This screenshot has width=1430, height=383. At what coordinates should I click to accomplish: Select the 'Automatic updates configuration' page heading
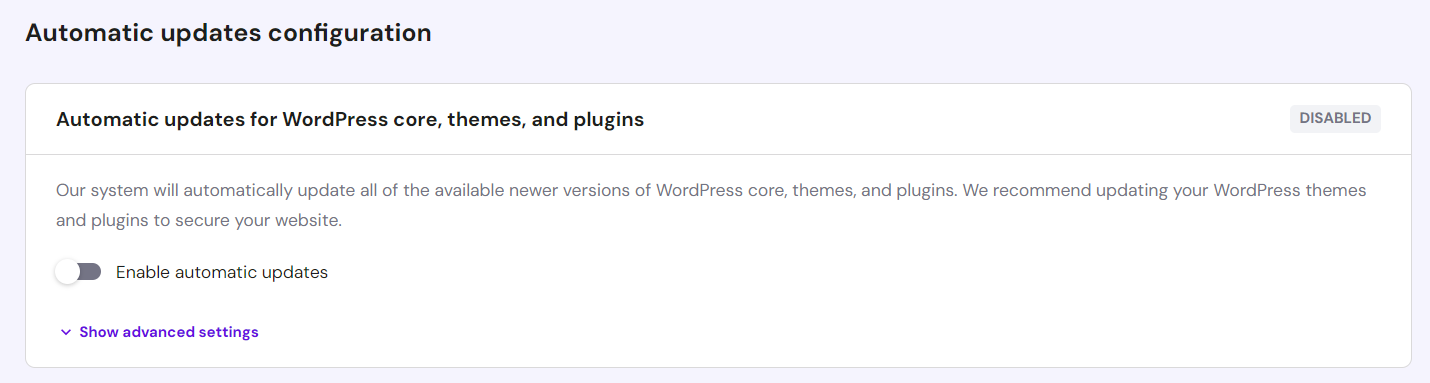click(x=228, y=33)
